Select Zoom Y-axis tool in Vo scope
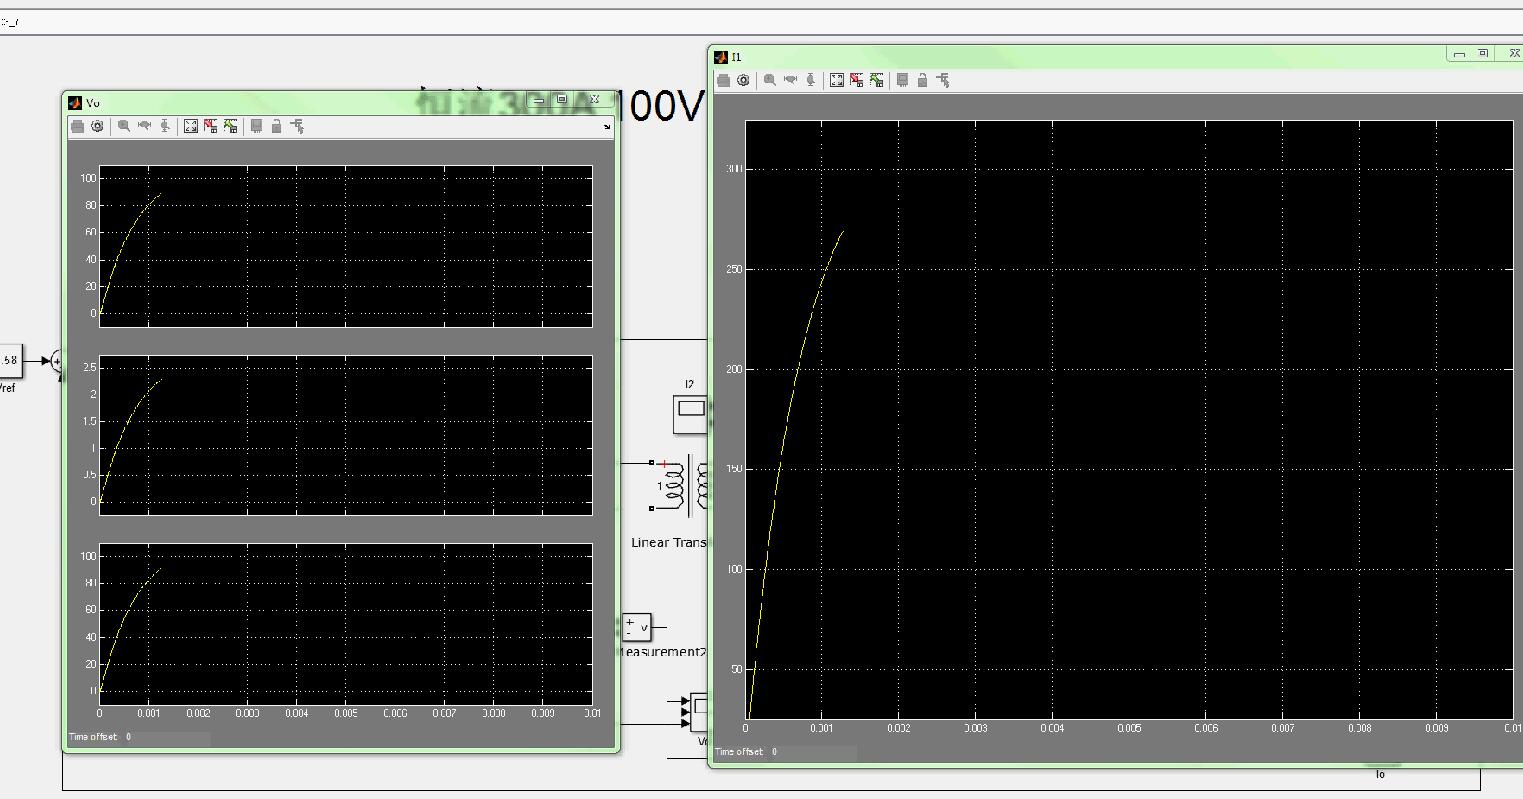Viewport: 1523px width, 799px height. click(165, 126)
